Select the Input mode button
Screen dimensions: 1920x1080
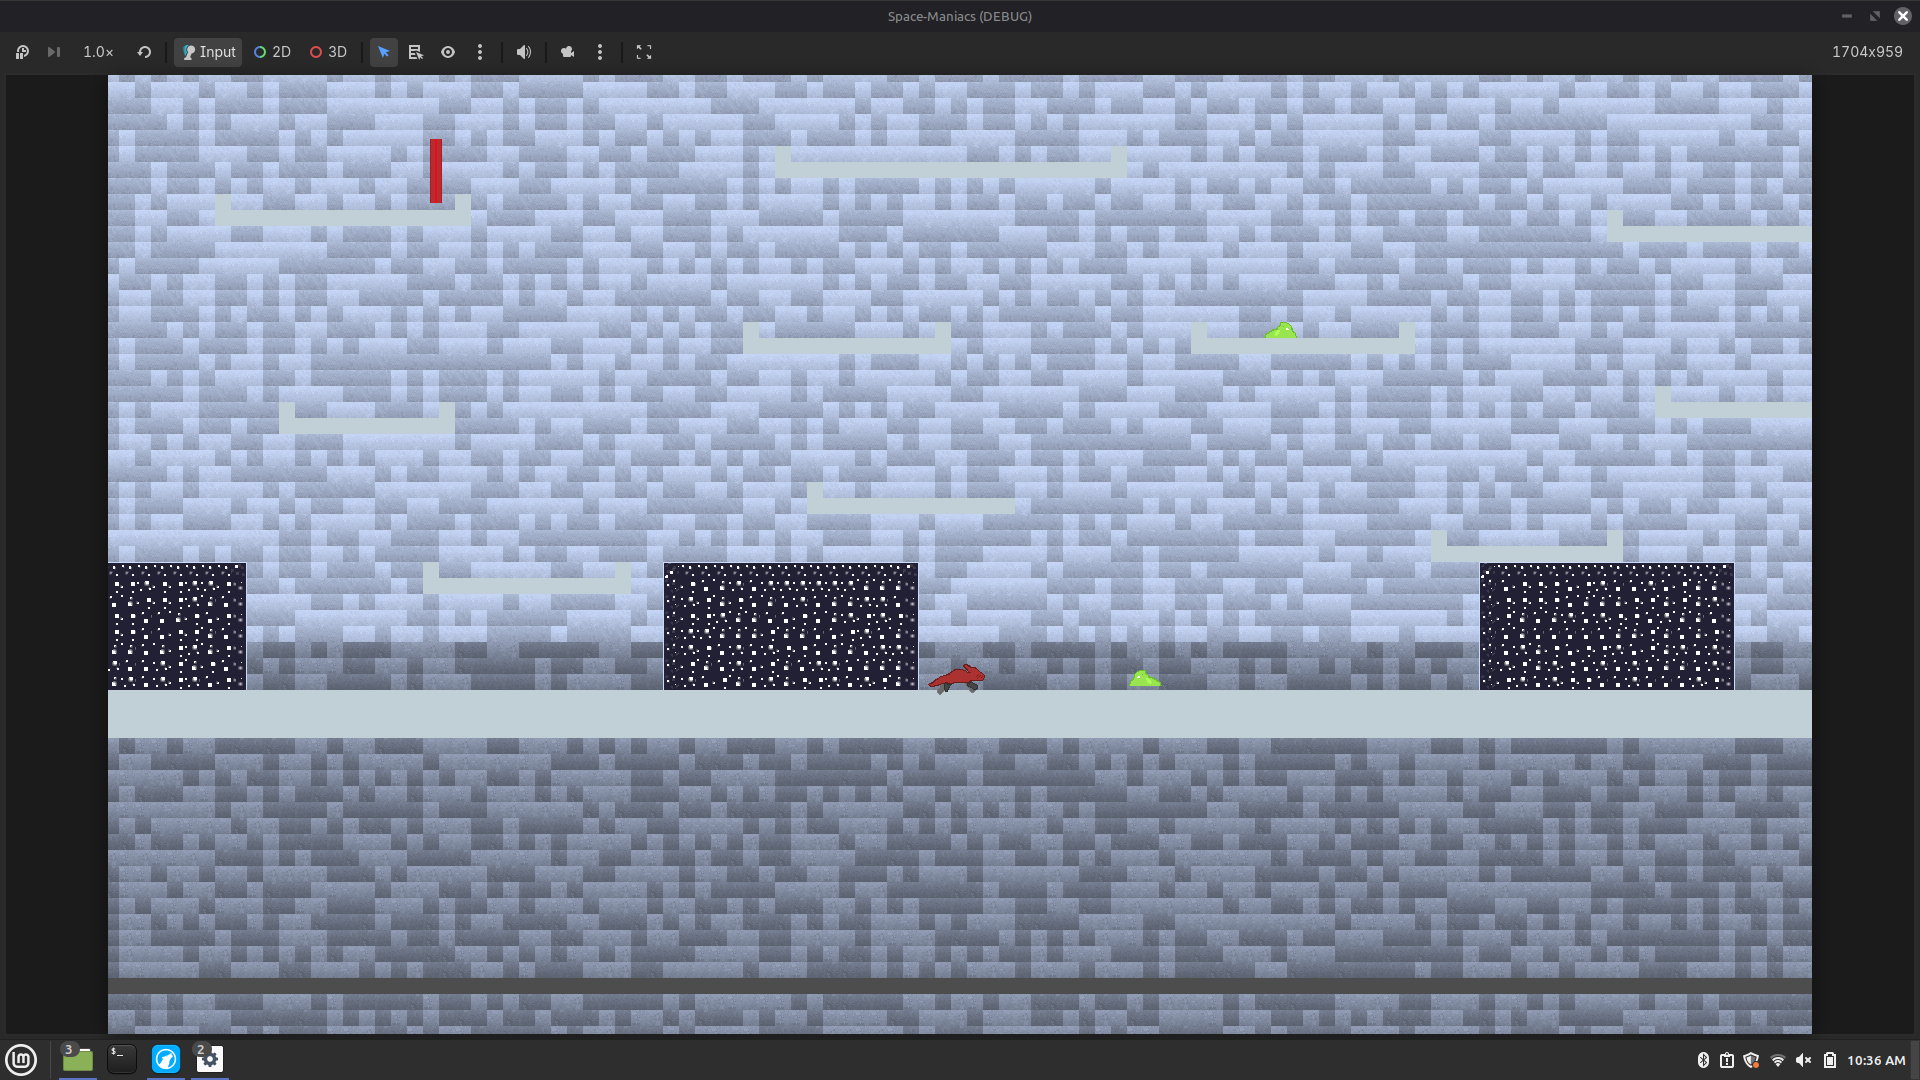[x=208, y=52]
